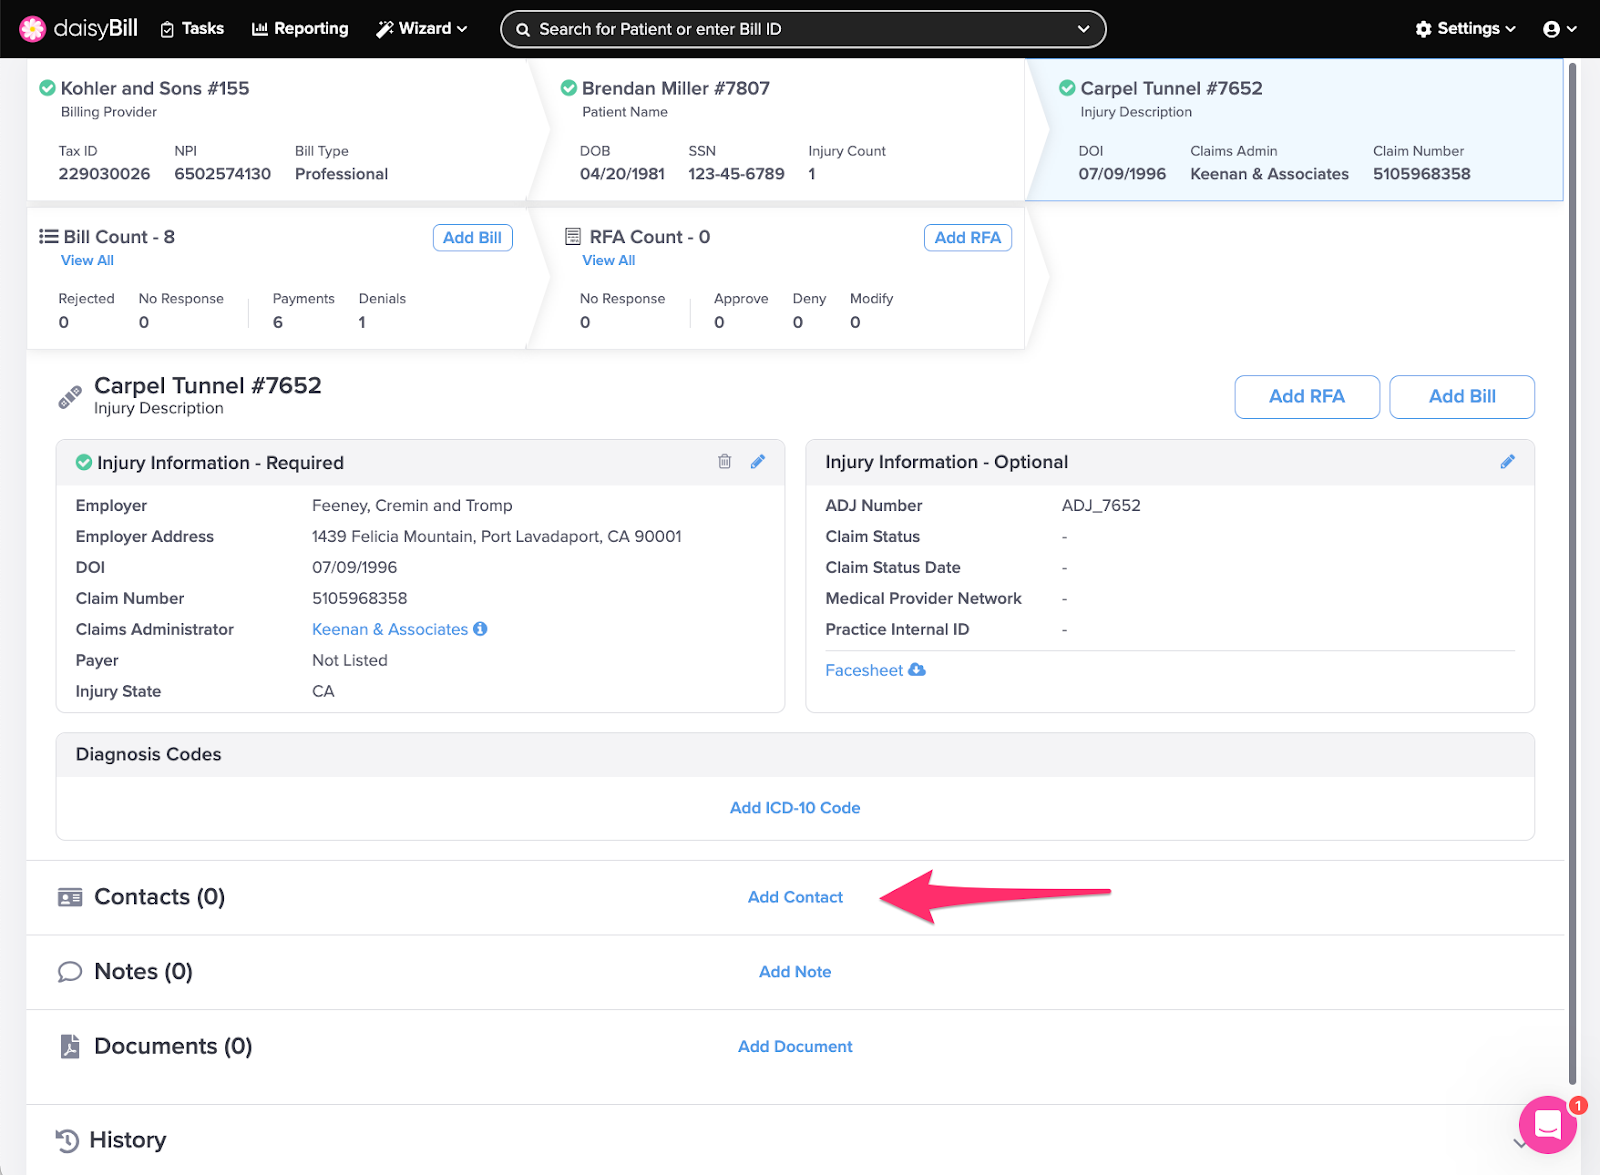This screenshot has width=1600, height=1175.
Task: Click the RFA Count document icon
Action: (x=573, y=237)
